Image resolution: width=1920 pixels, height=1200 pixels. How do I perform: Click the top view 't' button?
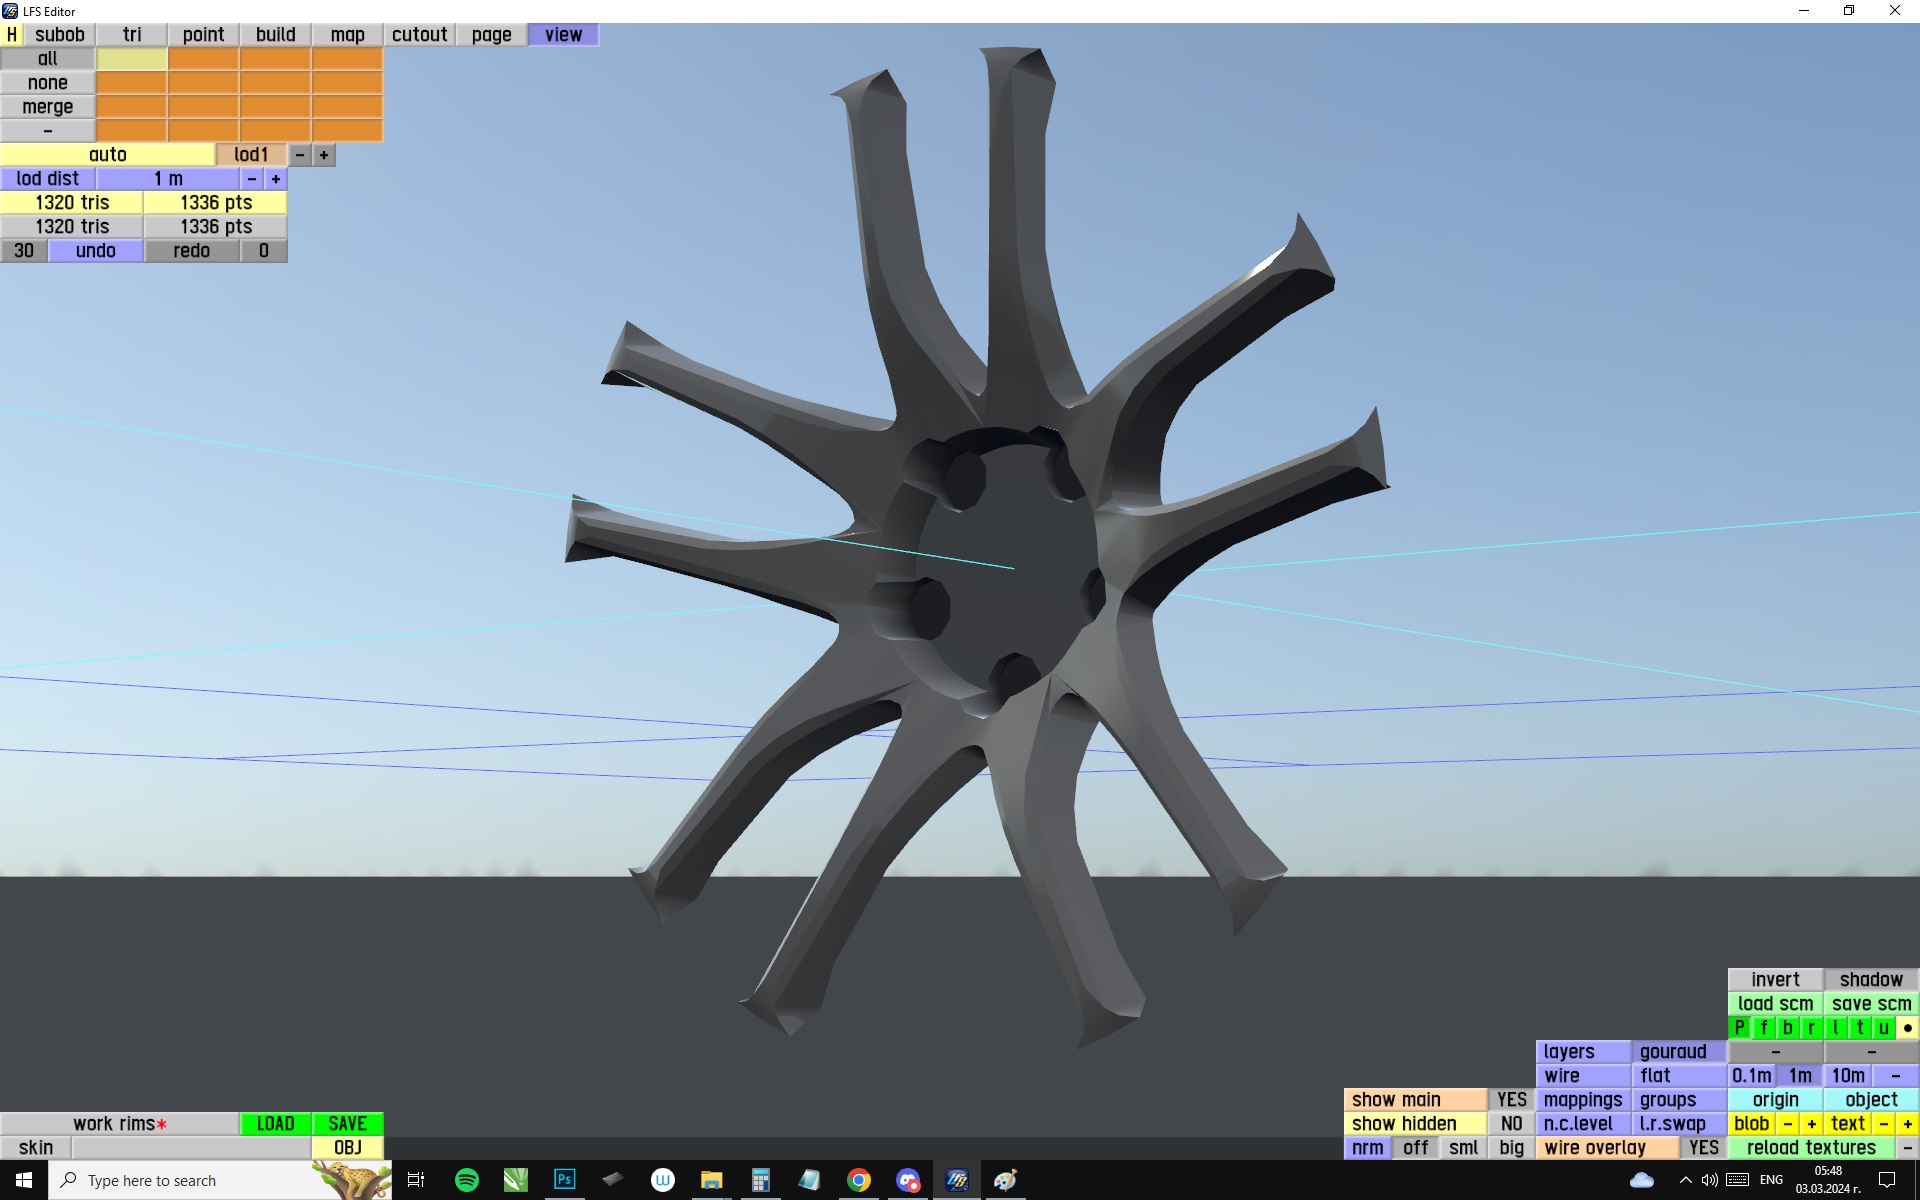(1859, 1028)
